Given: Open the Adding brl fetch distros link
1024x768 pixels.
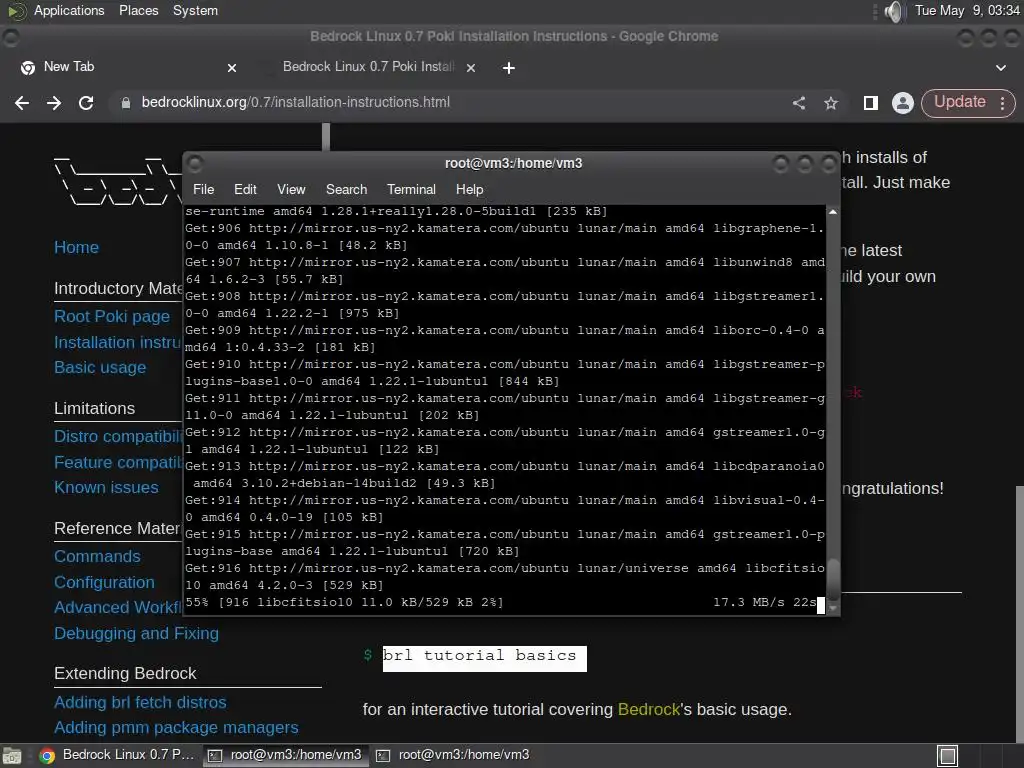Looking at the screenshot, I should 140,703.
